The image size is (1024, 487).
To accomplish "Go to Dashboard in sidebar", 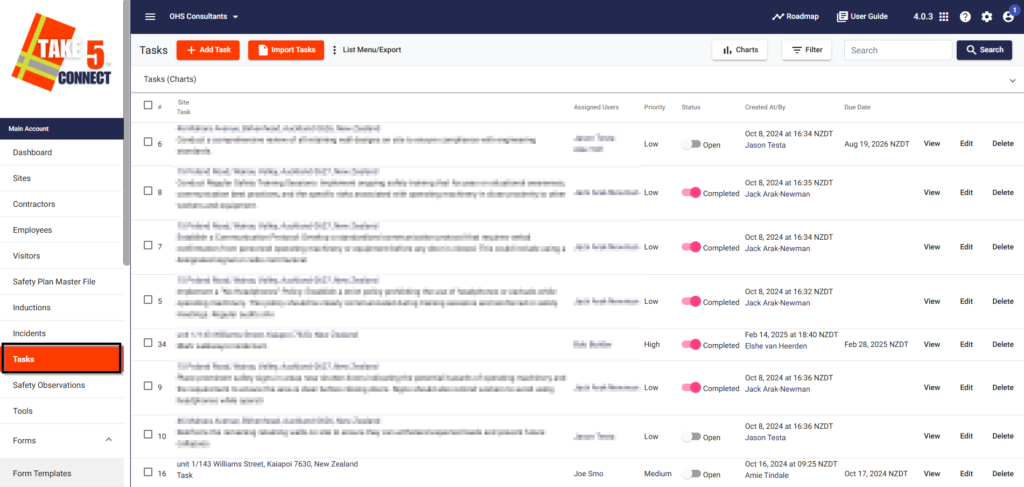I will click(x=61, y=152).
